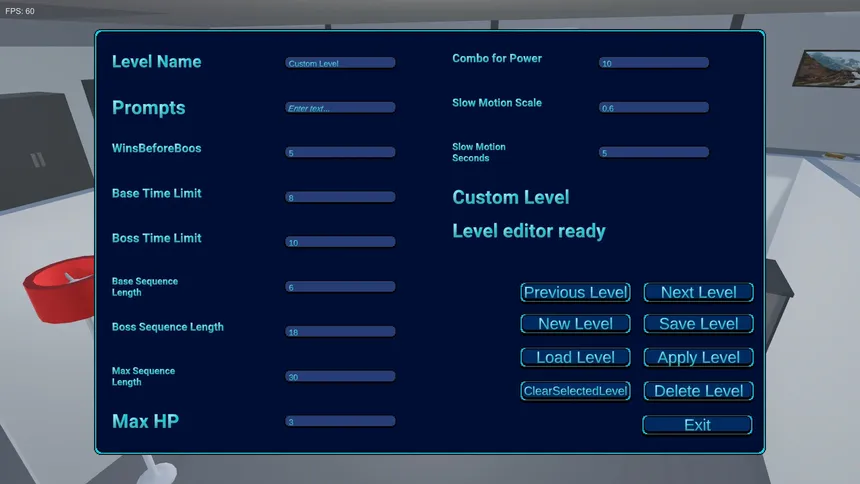The image size is (860, 484).
Task: Click the Prompts text field
Action: (340, 108)
